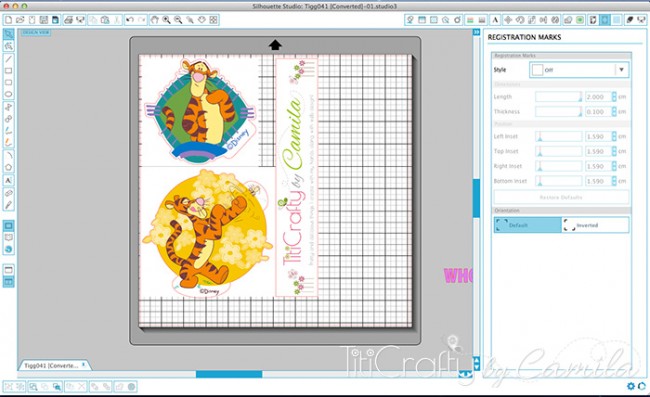This screenshot has height=397, width=650.
Task: Select the Knife tool
Action: point(8,205)
